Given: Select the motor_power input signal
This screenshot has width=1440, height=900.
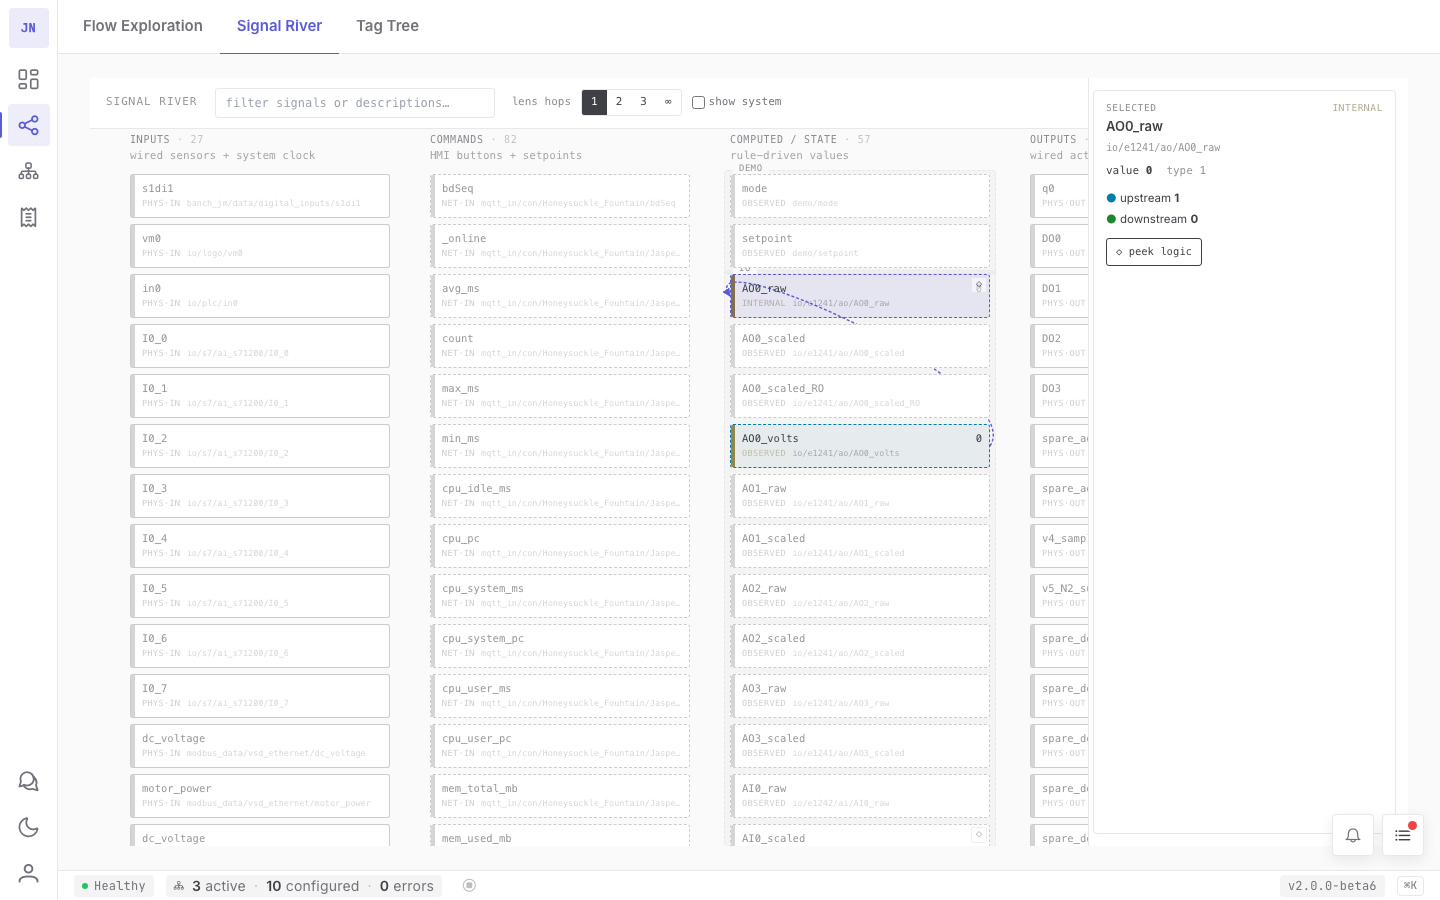Looking at the screenshot, I should [260, 796].
